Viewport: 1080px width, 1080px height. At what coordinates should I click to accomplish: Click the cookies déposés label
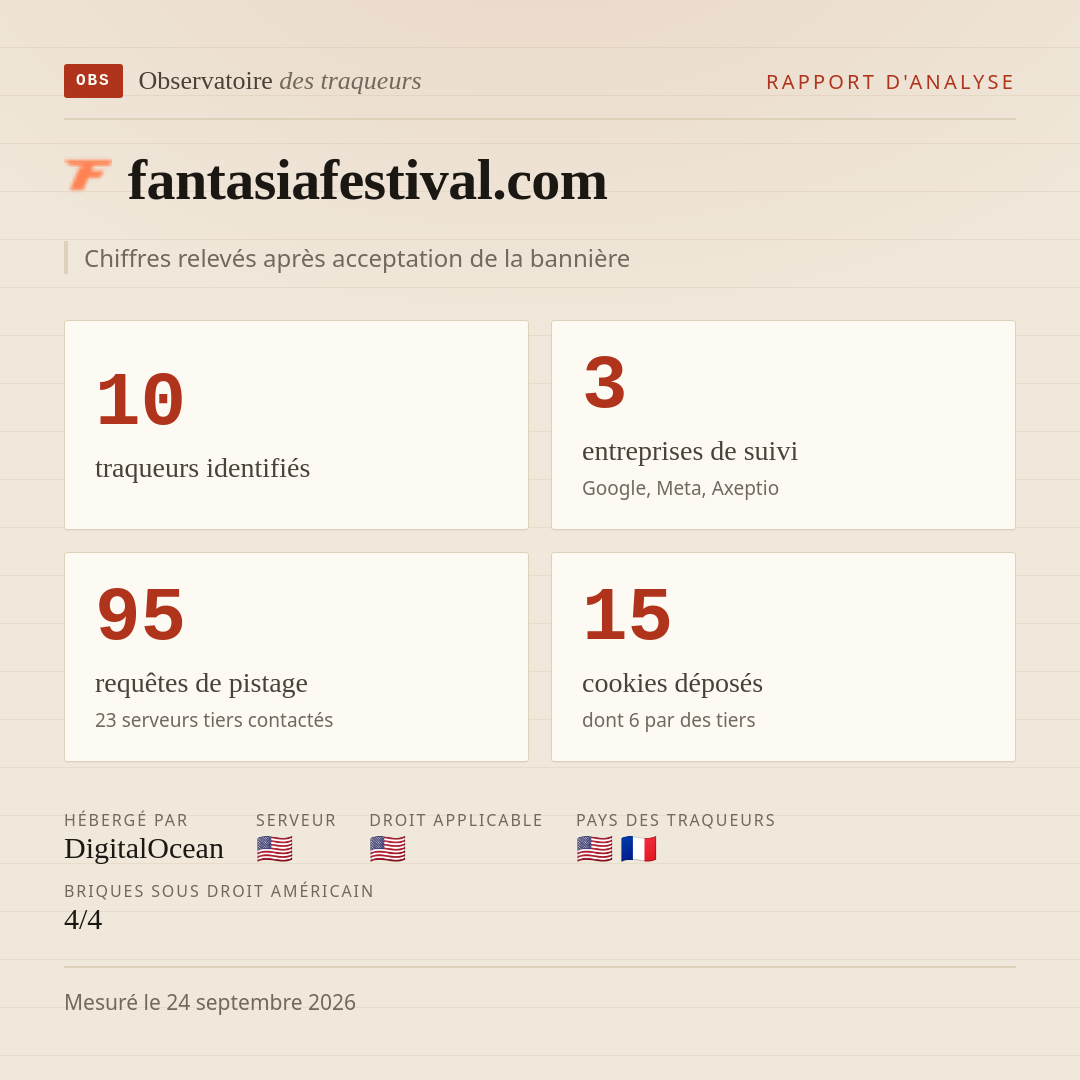(x=672, y=683)
